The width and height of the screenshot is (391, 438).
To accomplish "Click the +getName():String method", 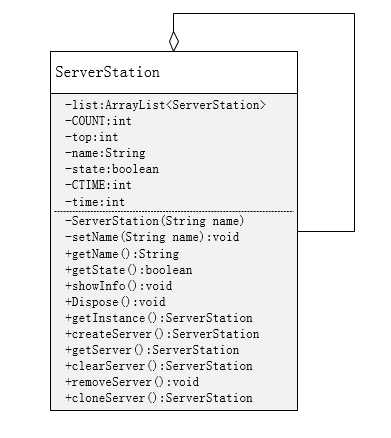I will pyautogui.click(x=122, y=254).
